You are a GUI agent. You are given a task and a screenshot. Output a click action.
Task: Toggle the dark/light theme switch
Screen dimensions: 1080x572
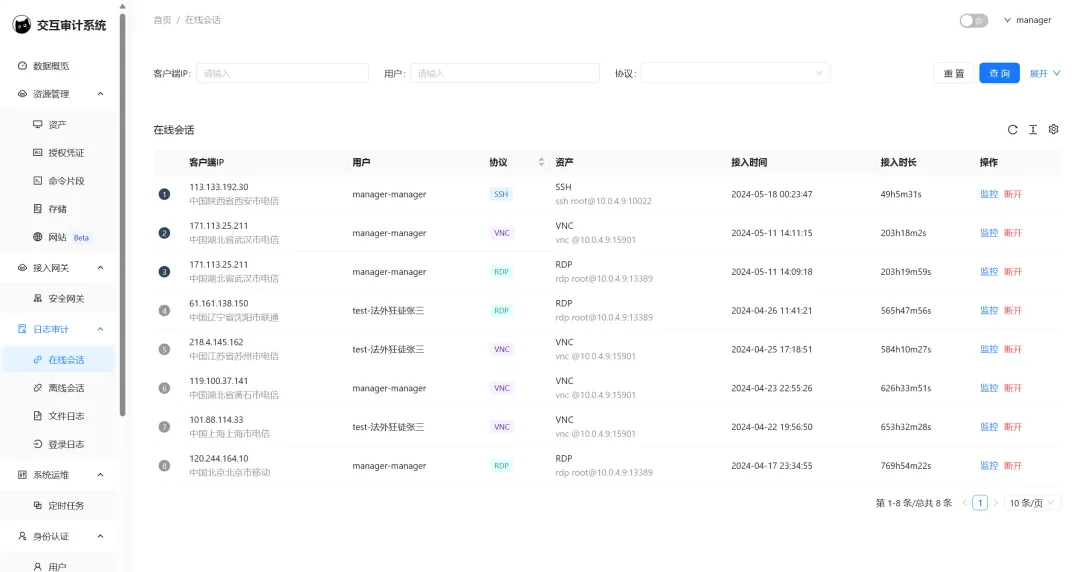pyautogui.click(x=972, y=20)
